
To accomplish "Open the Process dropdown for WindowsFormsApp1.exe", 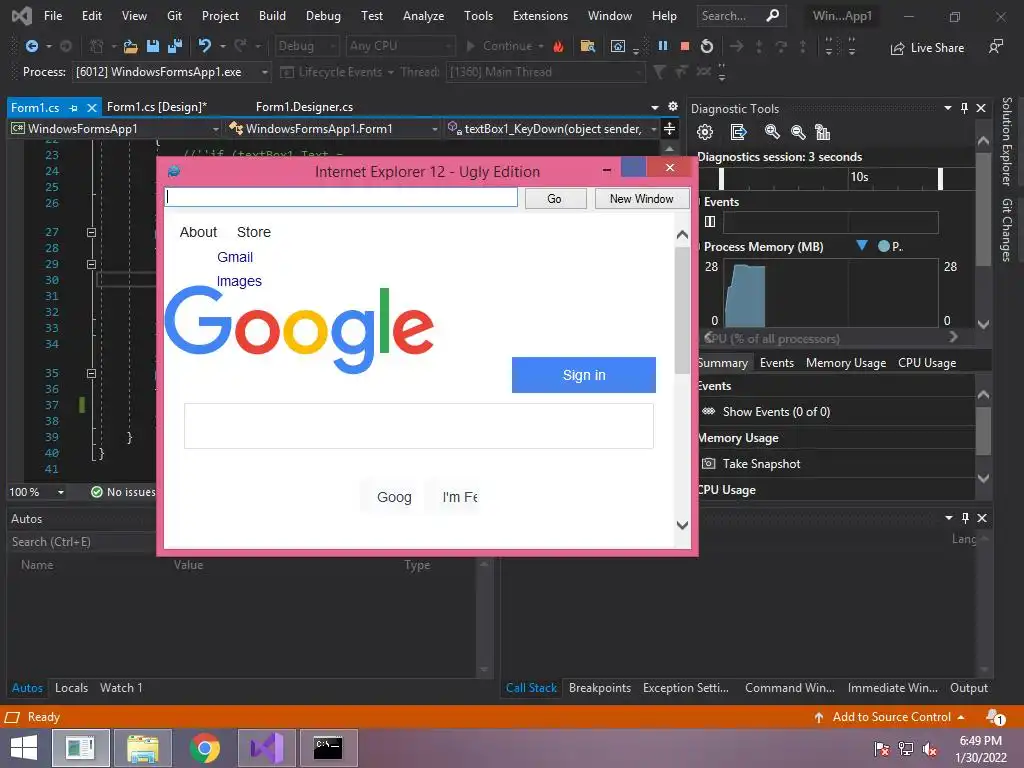I will click(x=264, y=72).
